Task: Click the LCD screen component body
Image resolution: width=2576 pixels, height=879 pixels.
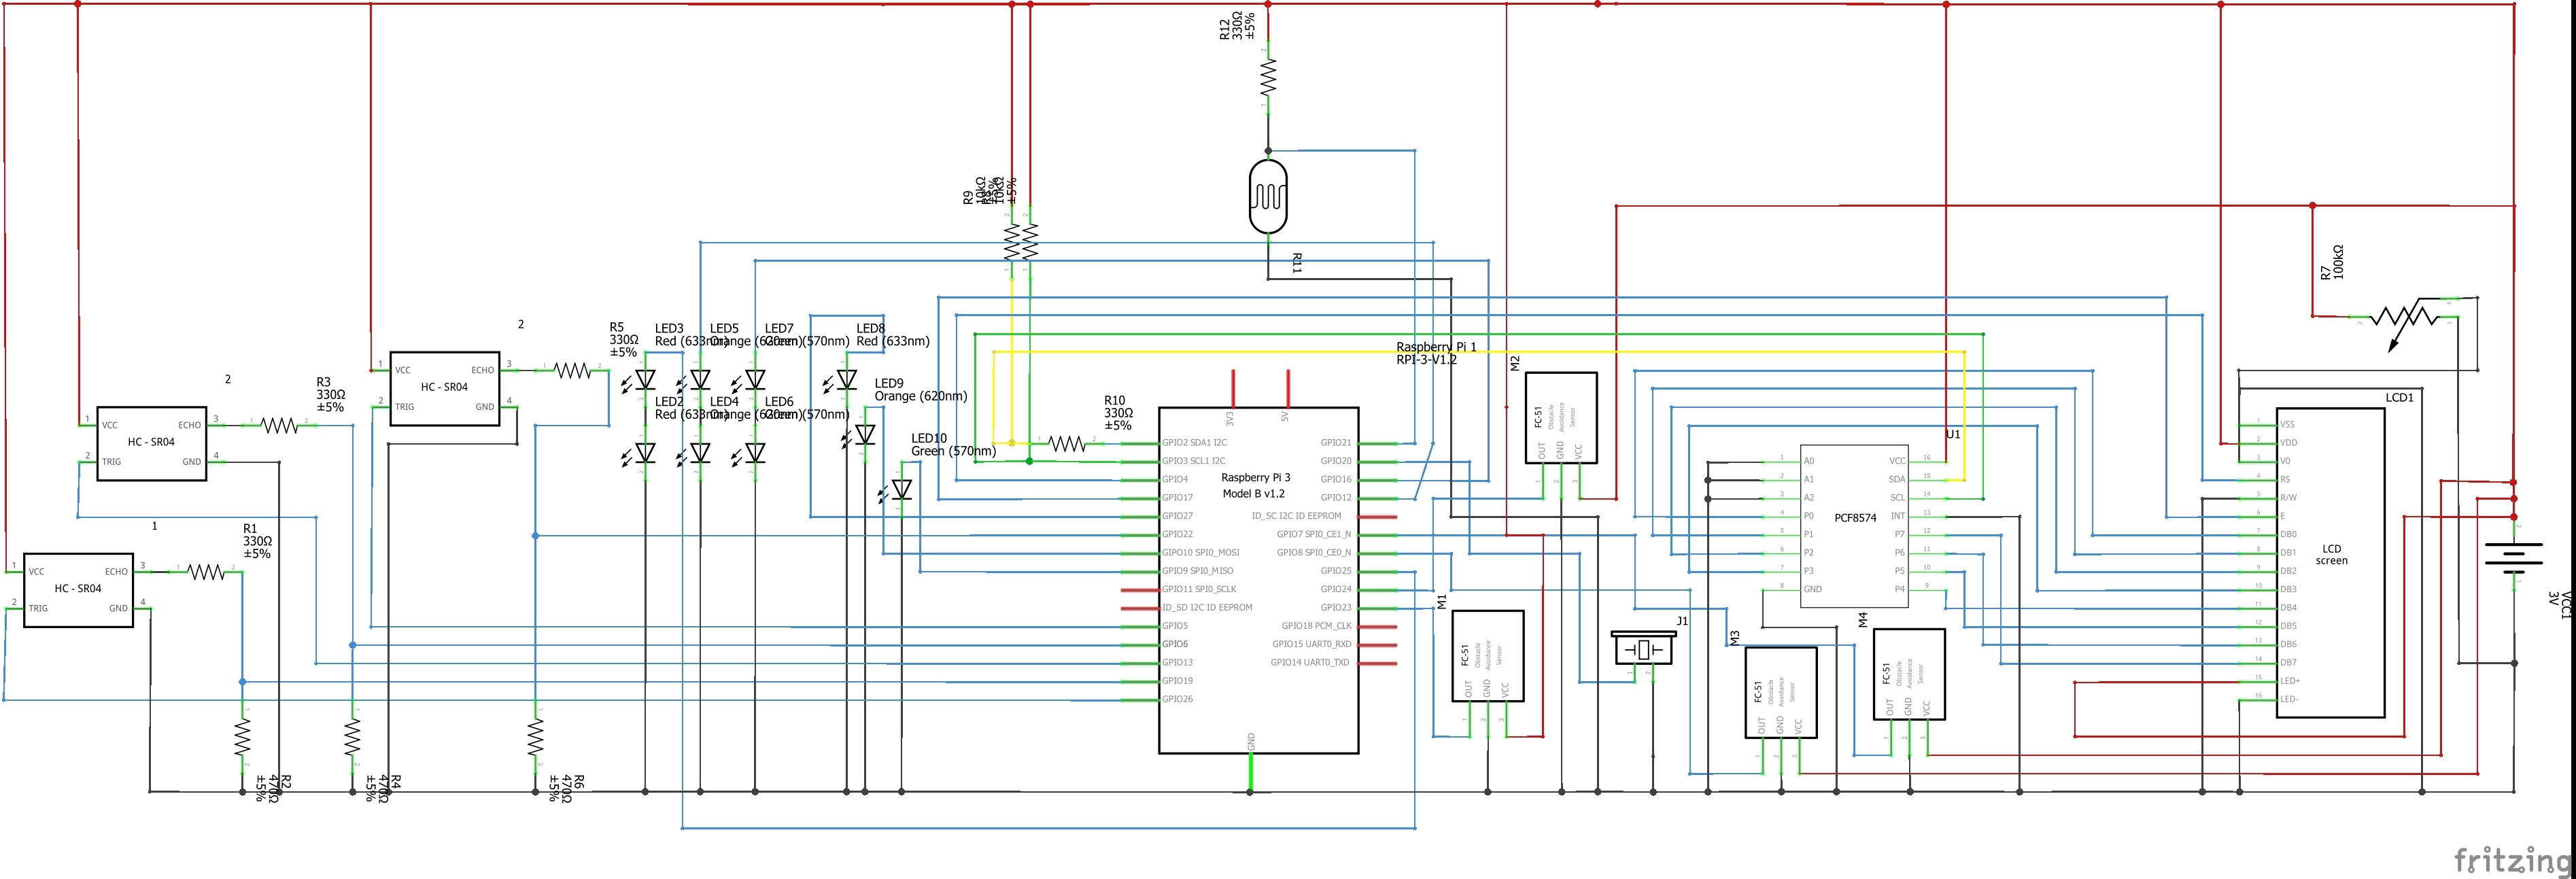Action: 2330,562
